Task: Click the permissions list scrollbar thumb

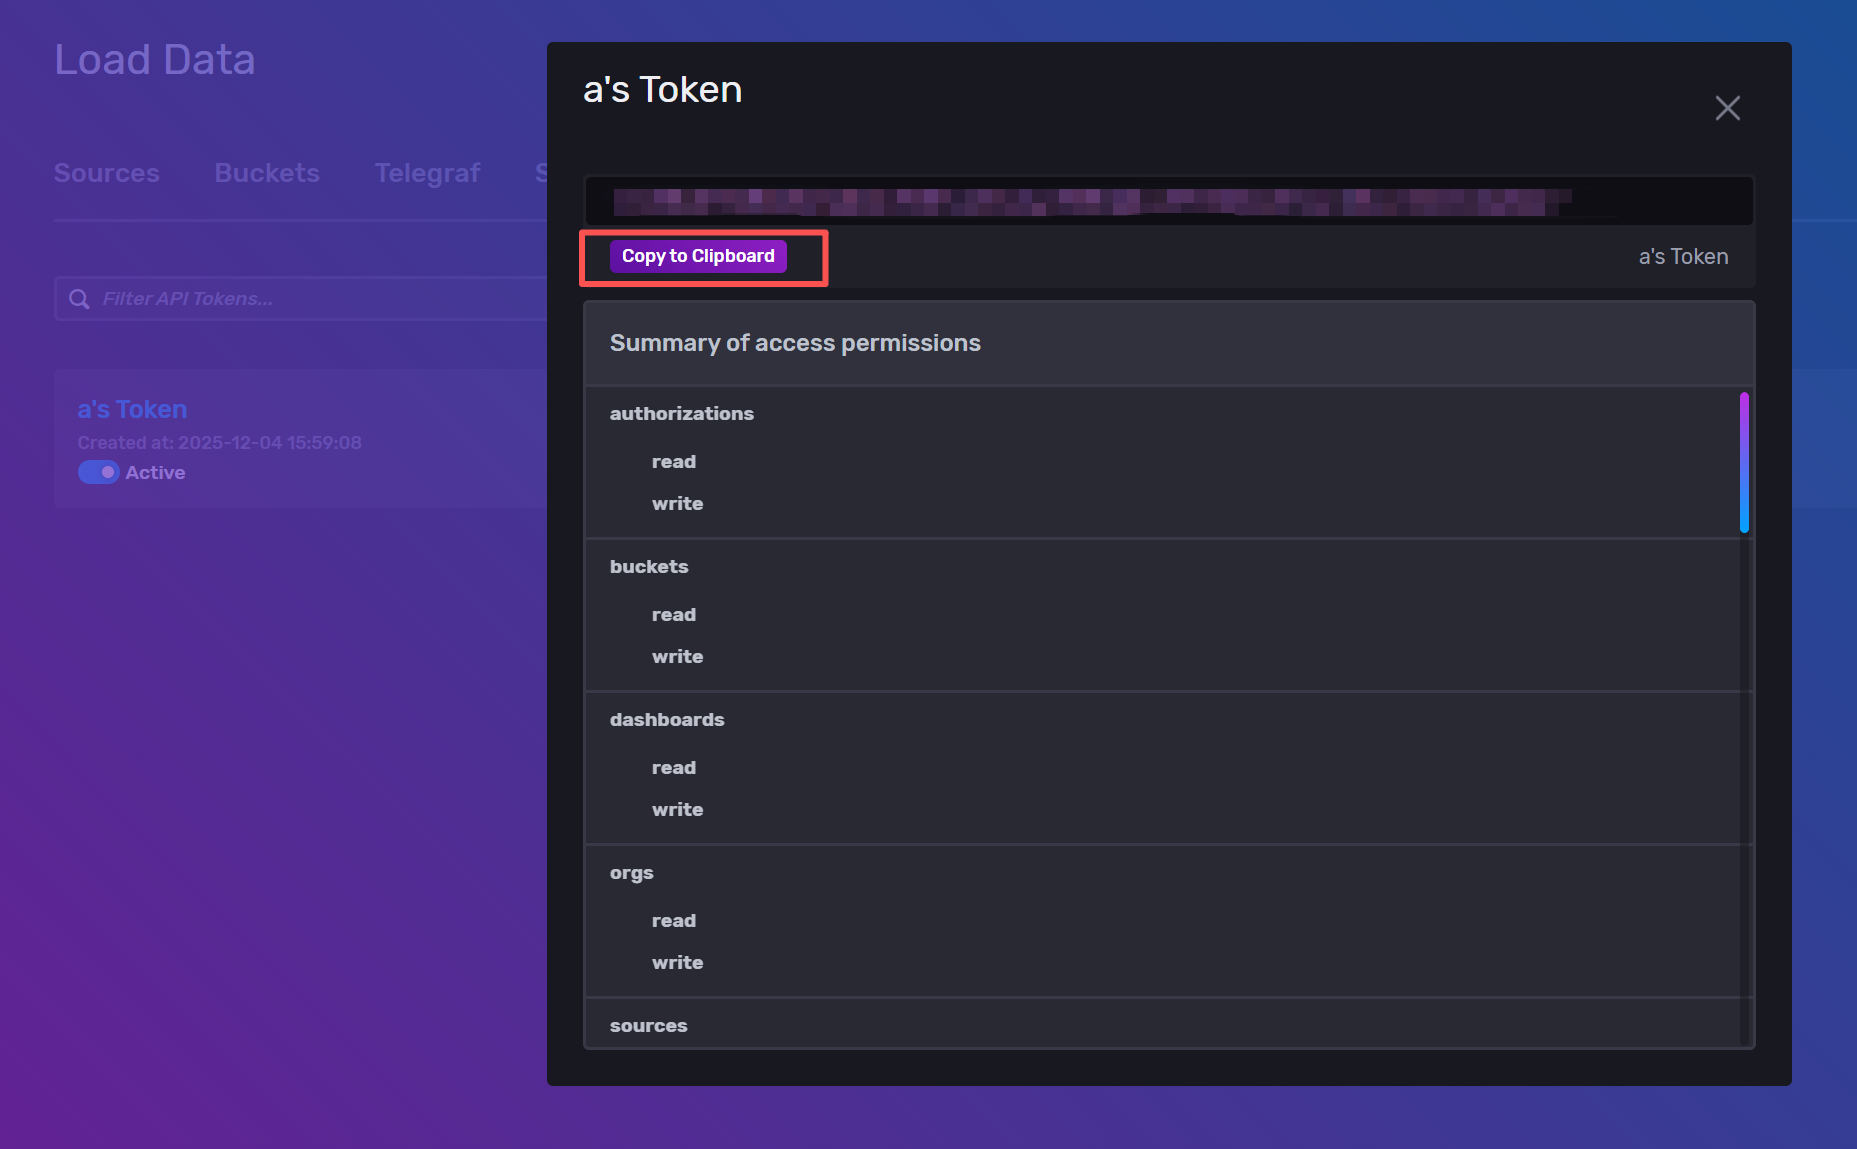Action: tap(1744, 462)
